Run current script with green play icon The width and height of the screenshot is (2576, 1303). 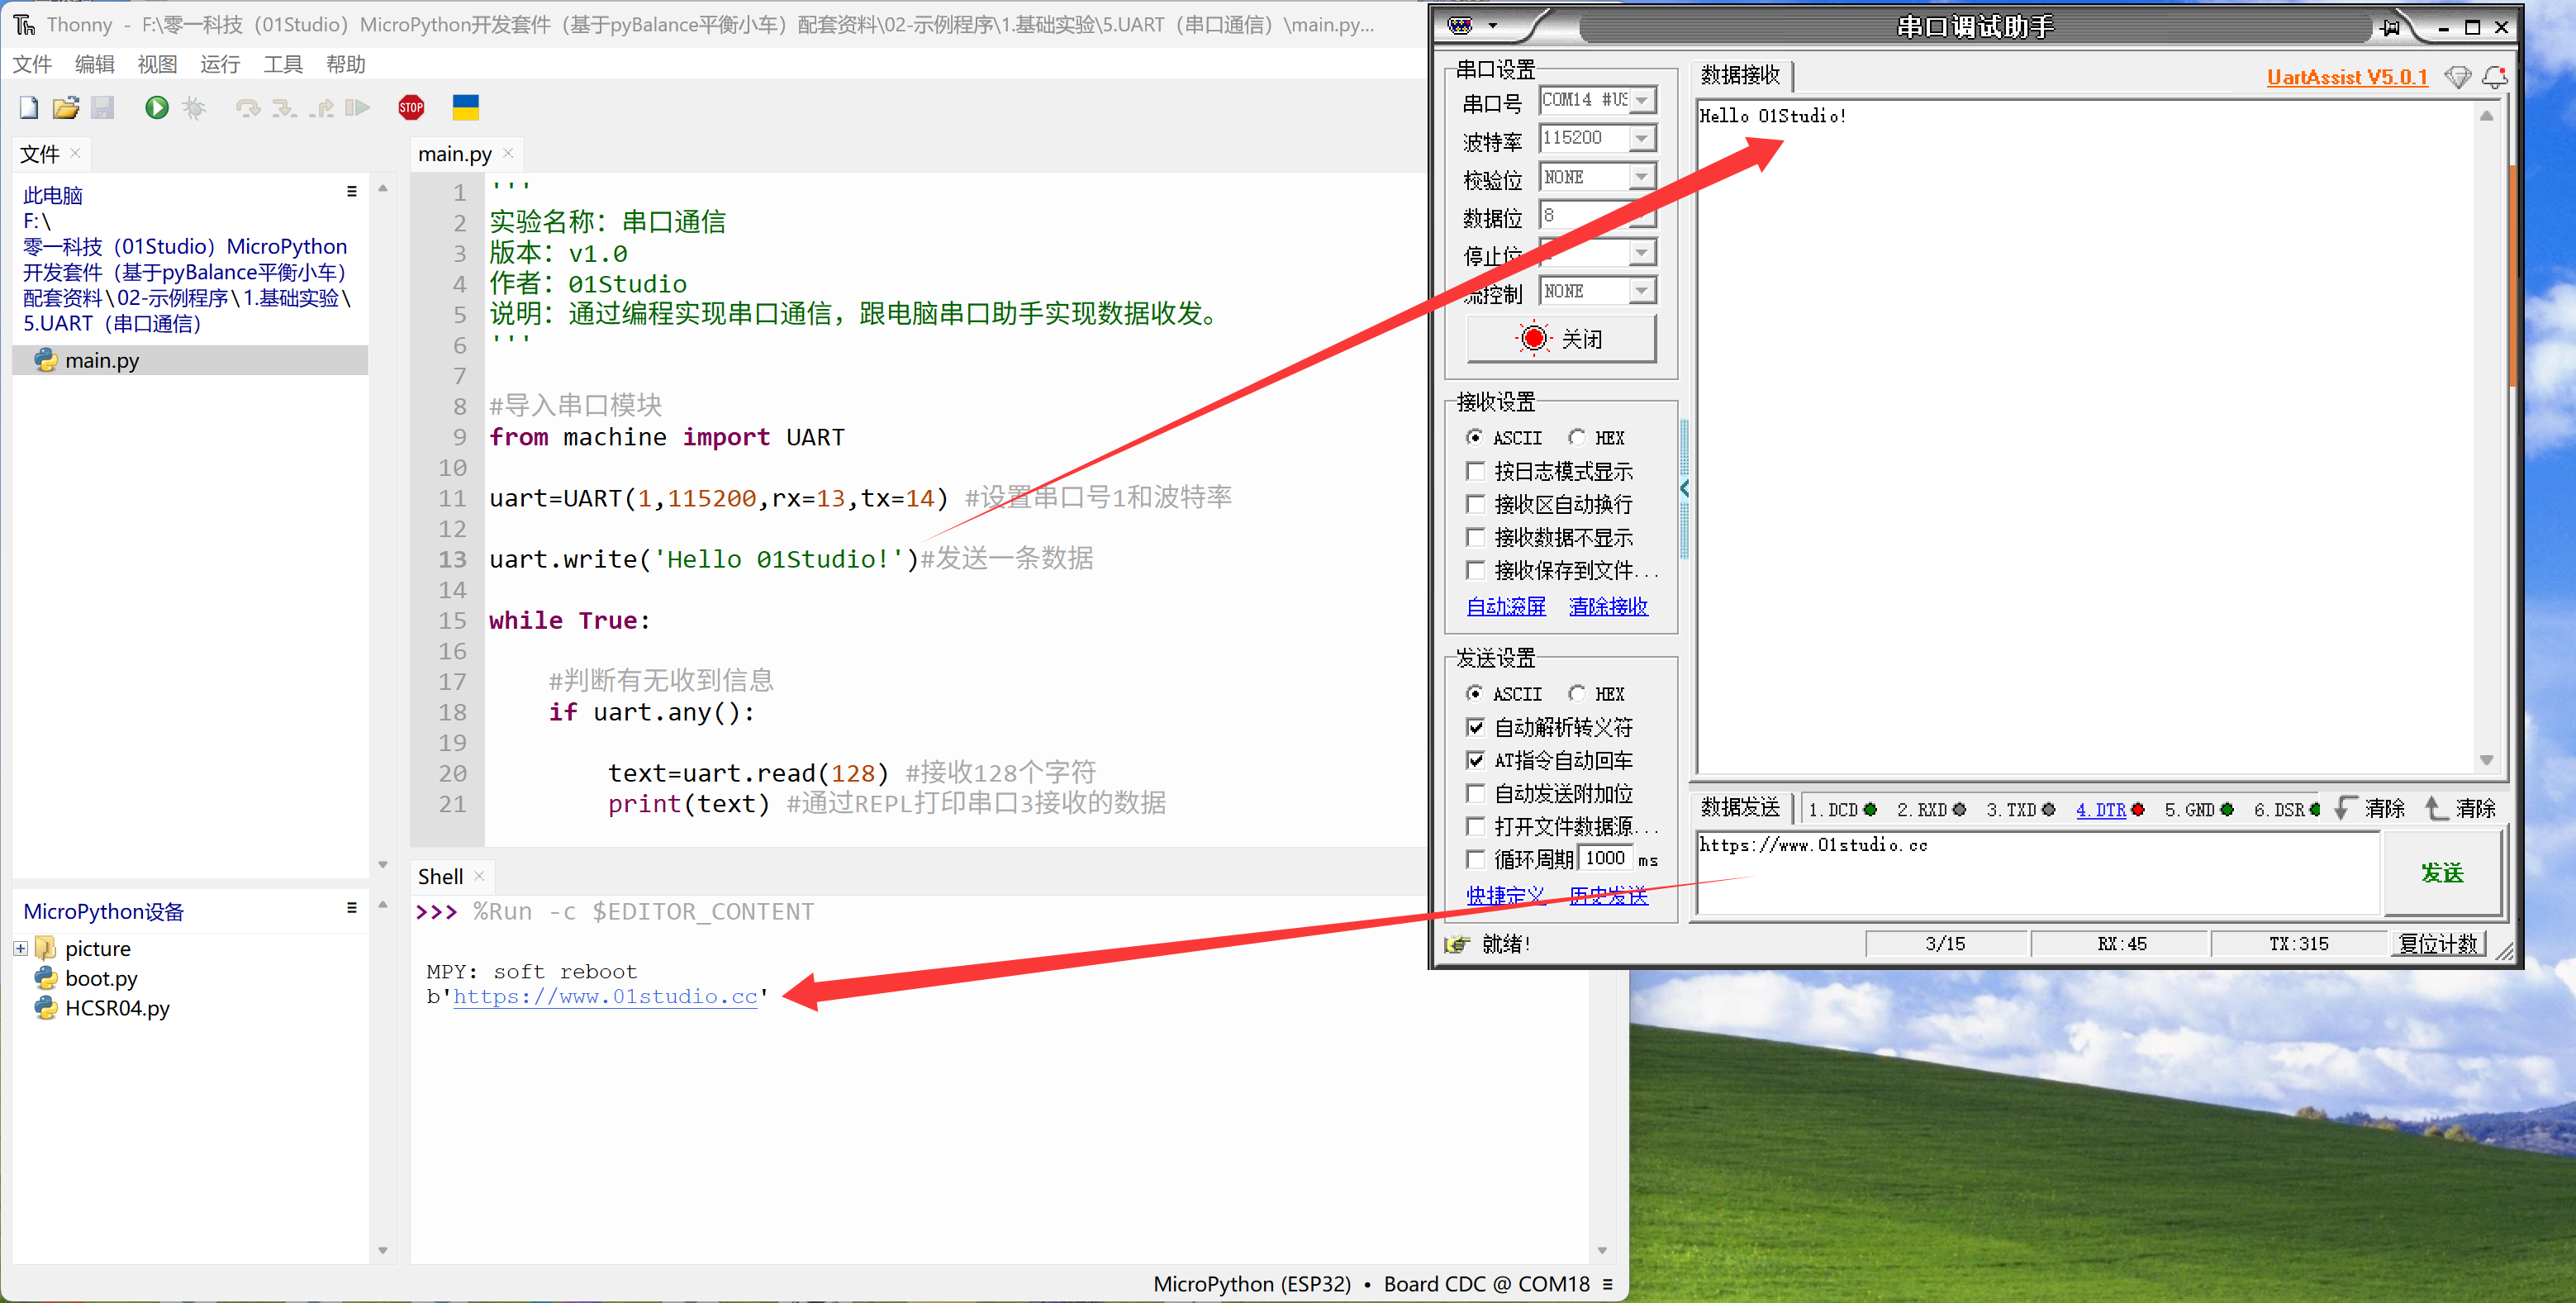pos(157,107)
